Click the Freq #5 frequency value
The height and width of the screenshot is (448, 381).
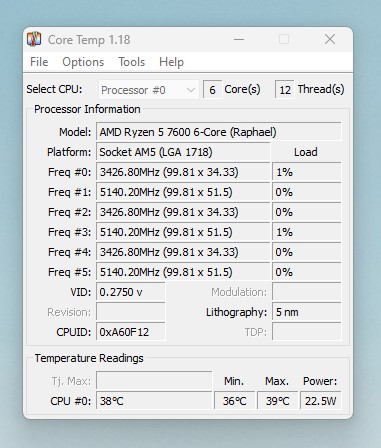coord(183,272)
